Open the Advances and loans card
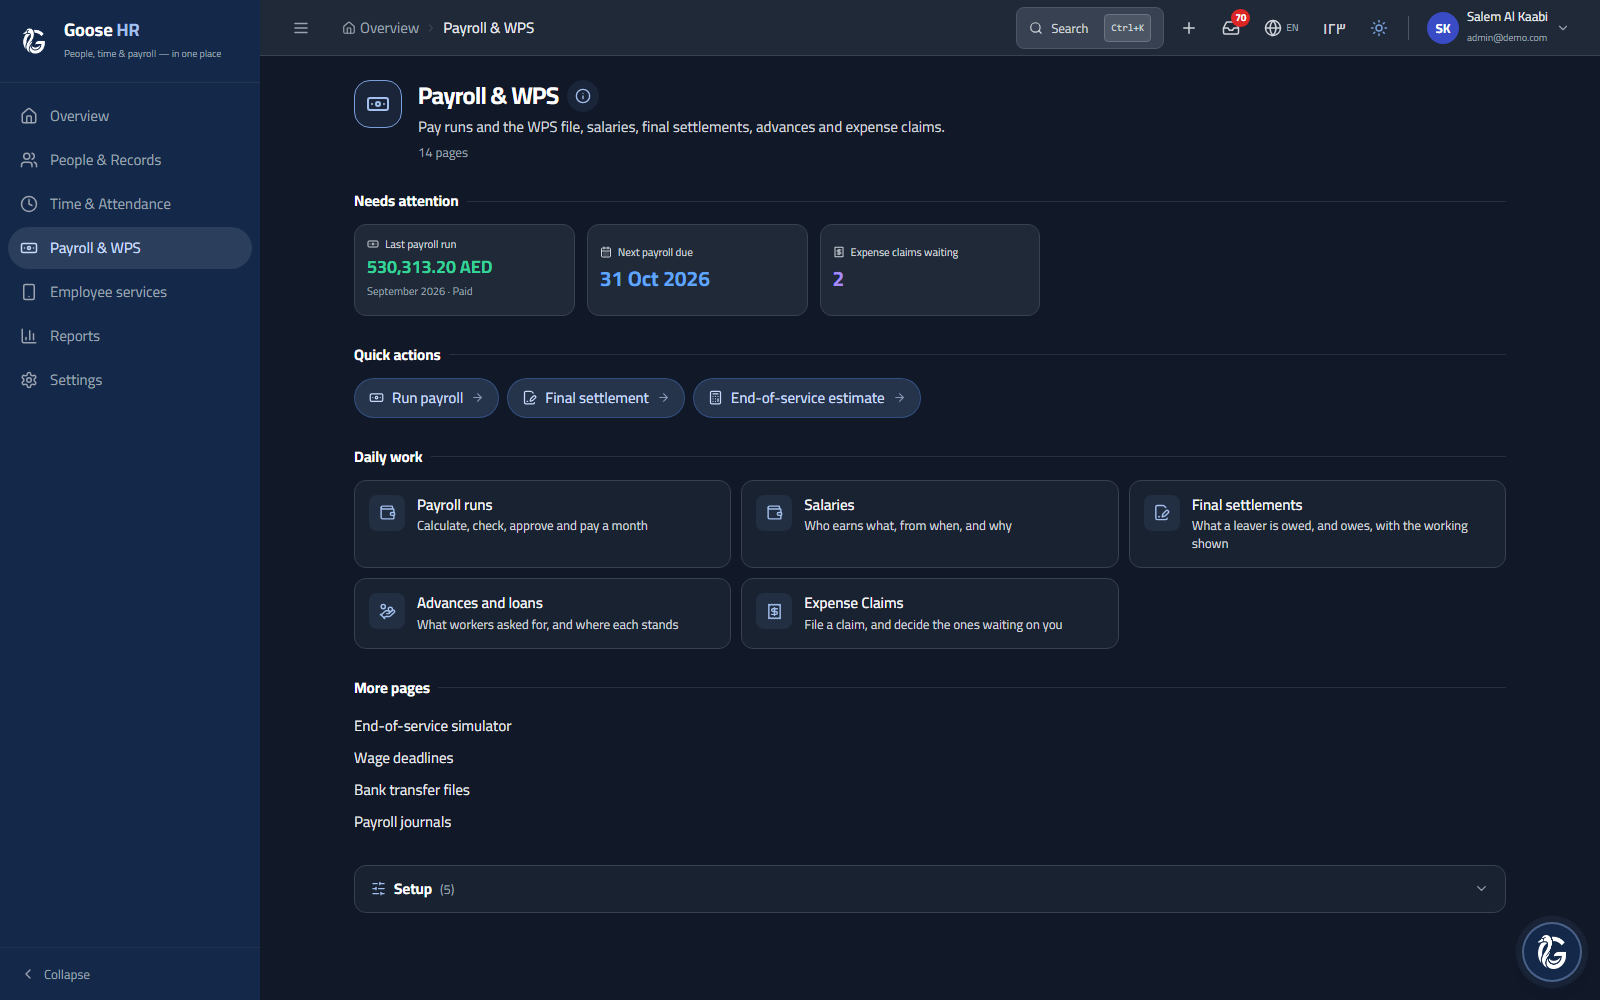The height and width of the screenshot is (1000, 1600). 542,613
